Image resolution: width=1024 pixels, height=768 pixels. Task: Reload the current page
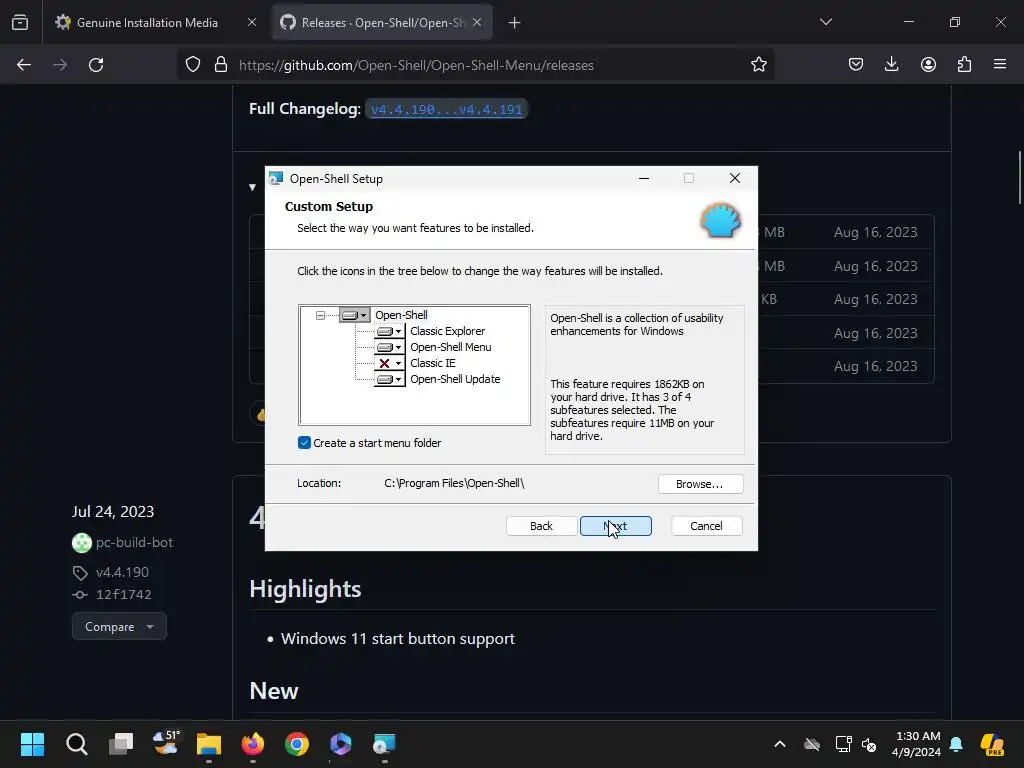96,65
